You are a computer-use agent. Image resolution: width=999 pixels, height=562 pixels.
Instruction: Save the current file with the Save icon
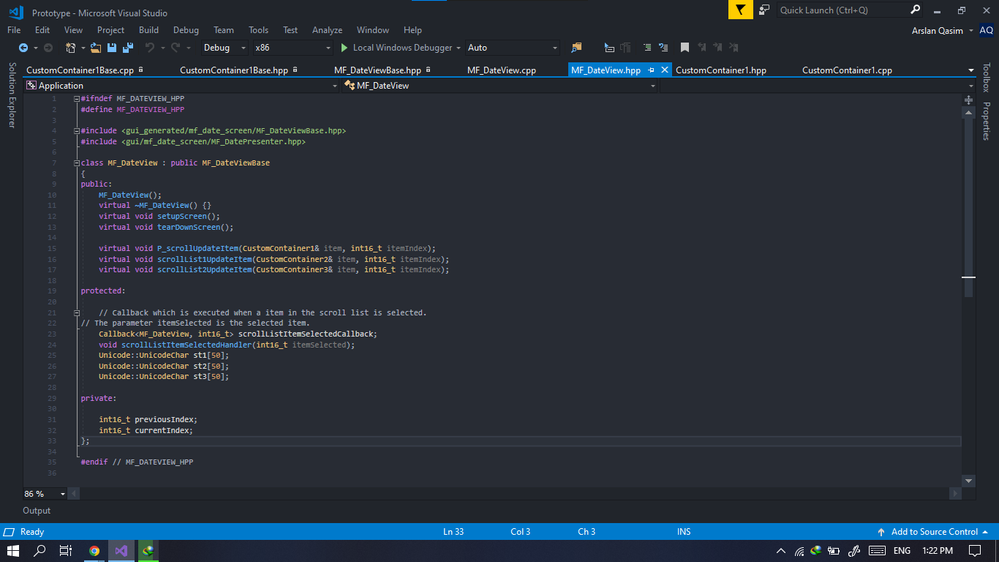111,48
